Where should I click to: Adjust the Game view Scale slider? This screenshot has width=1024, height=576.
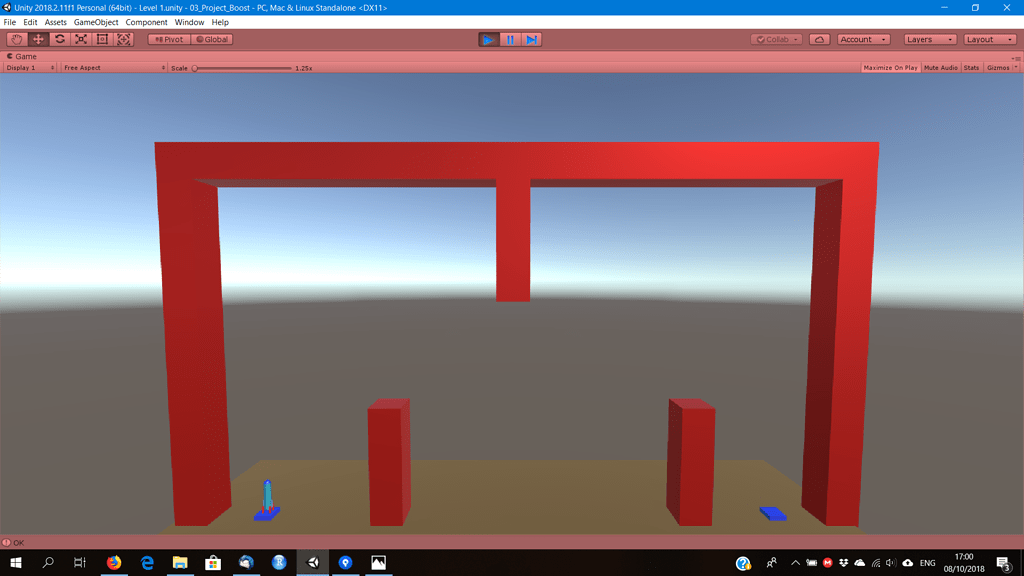[240, 69]
